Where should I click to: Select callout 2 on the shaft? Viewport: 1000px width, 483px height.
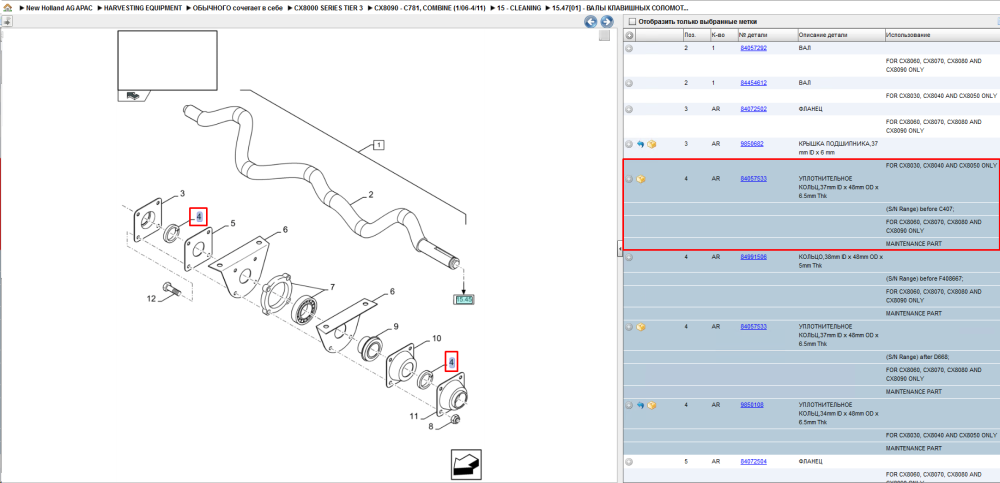pyautogui.click(x=370, y=194)
